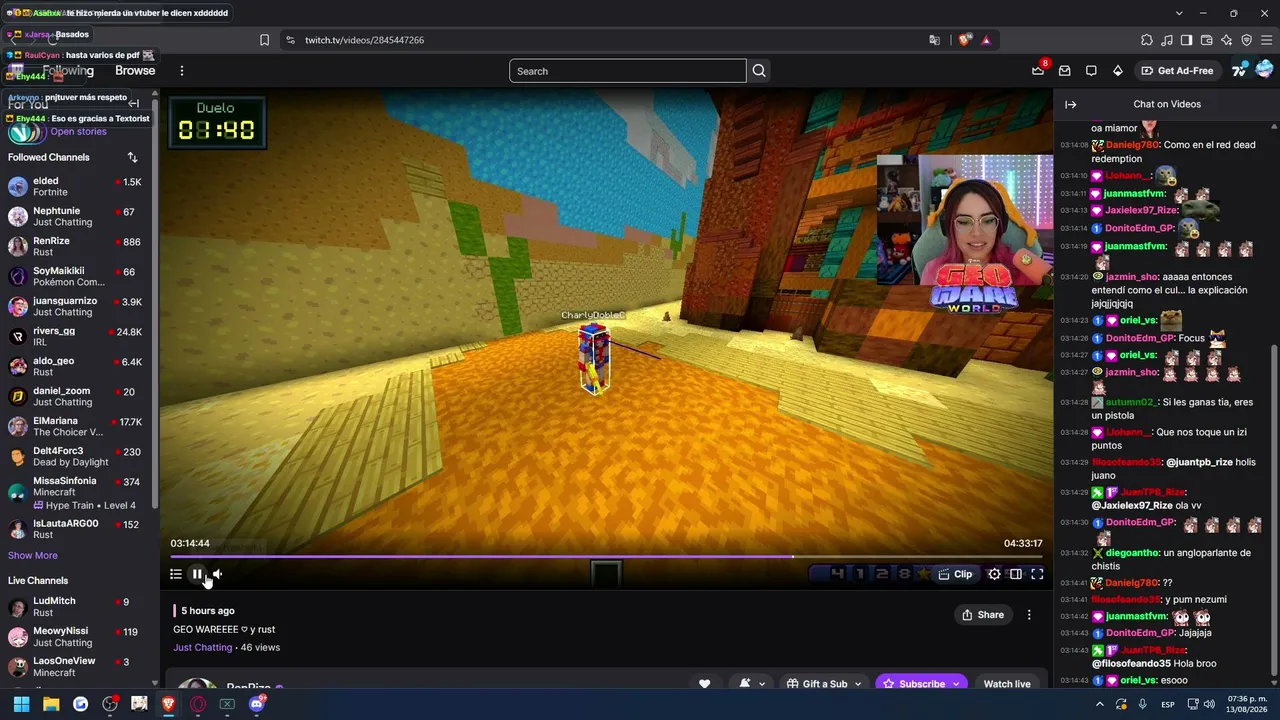Open the notification bell dropdown
1280x720 pixels.
tap(751, 684)
